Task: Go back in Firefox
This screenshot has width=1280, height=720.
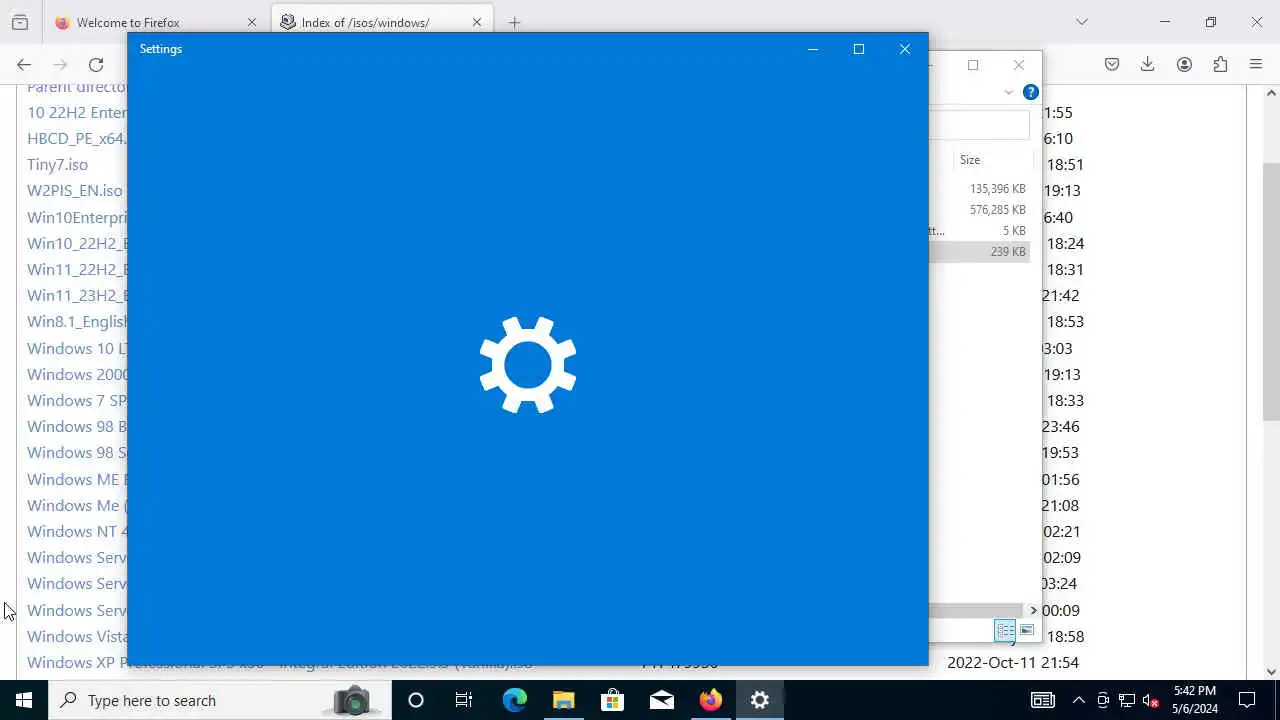Action: (24, 64)
